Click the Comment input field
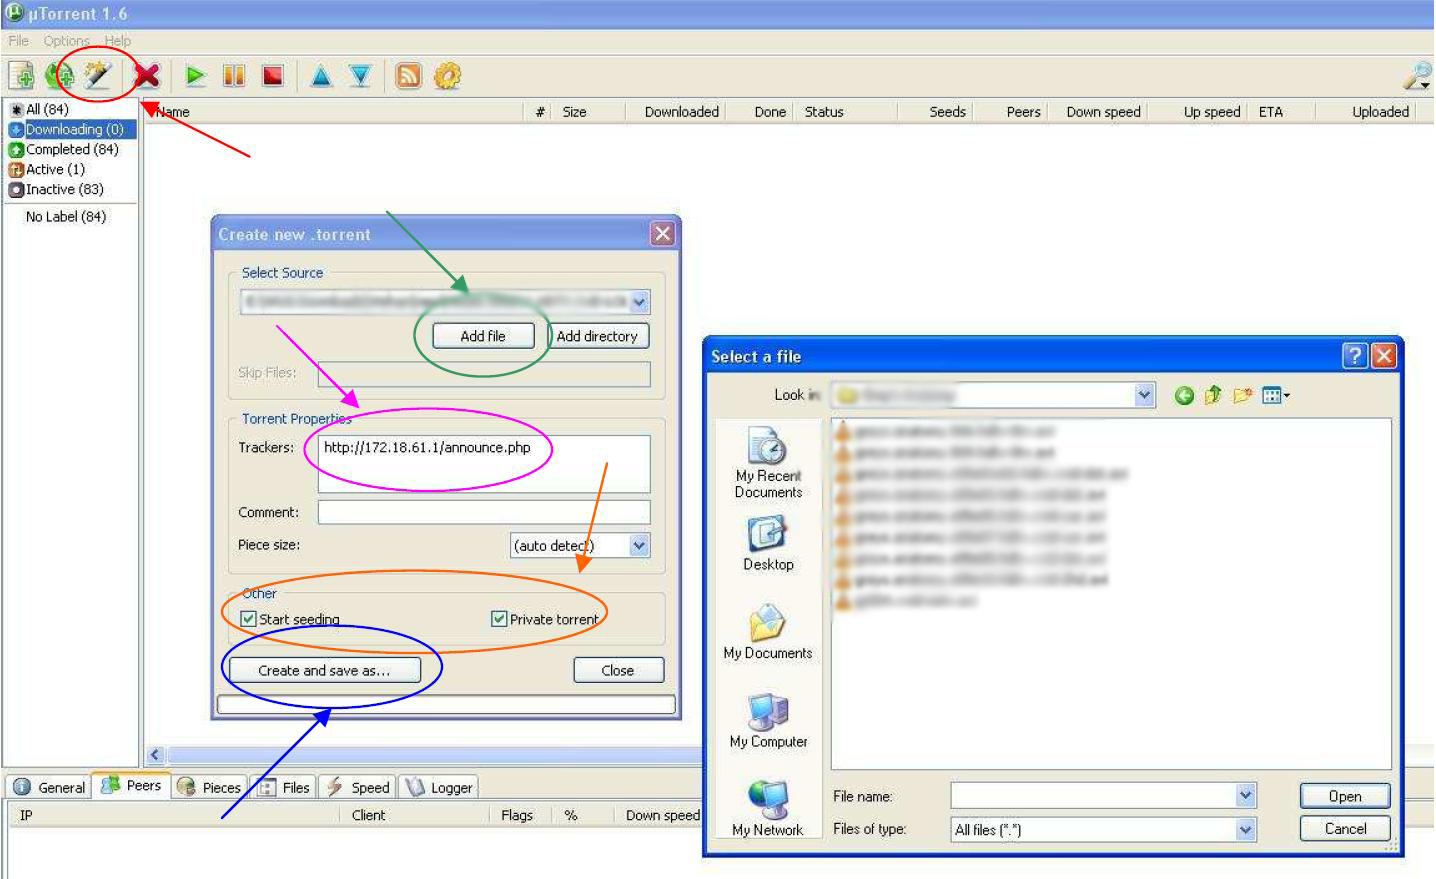This screenshot has height=879, width=1436. (x=484, y=512)
